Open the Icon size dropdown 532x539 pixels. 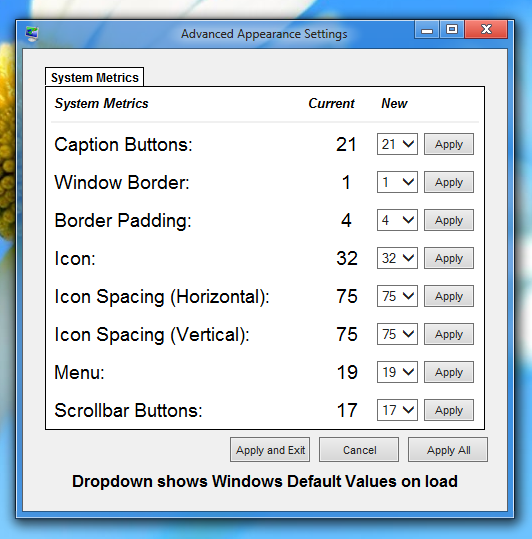point(397,258)
